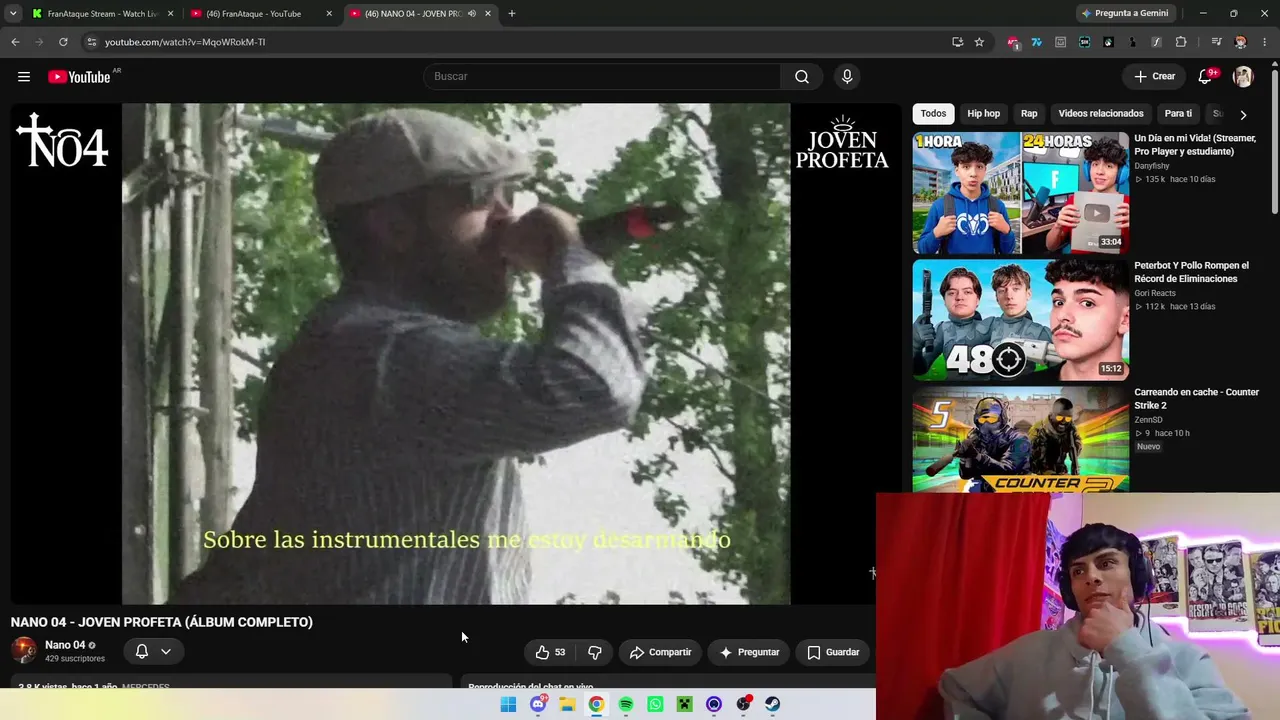Click the Crear button

1155,77
